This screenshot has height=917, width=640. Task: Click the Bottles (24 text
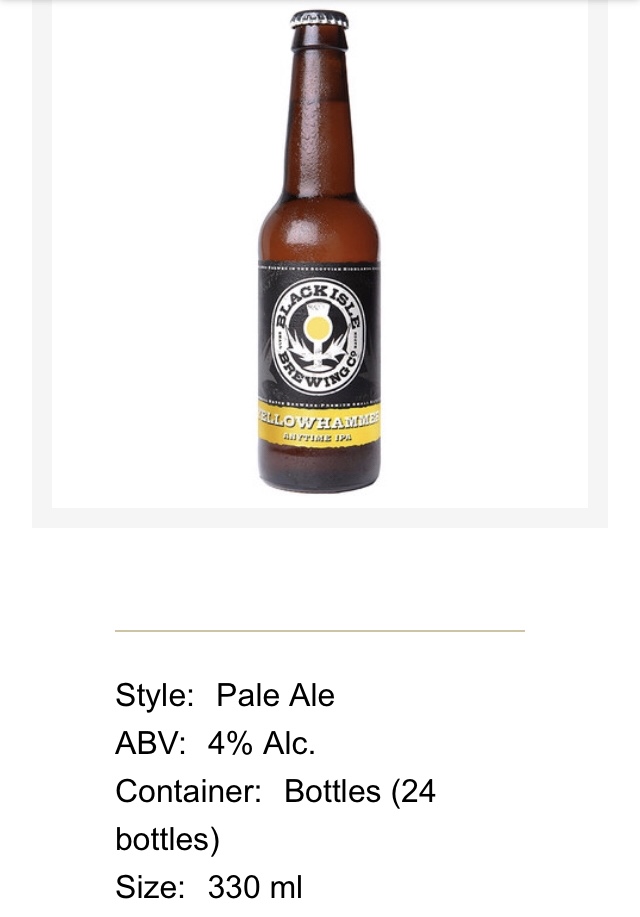pos(360,791)
